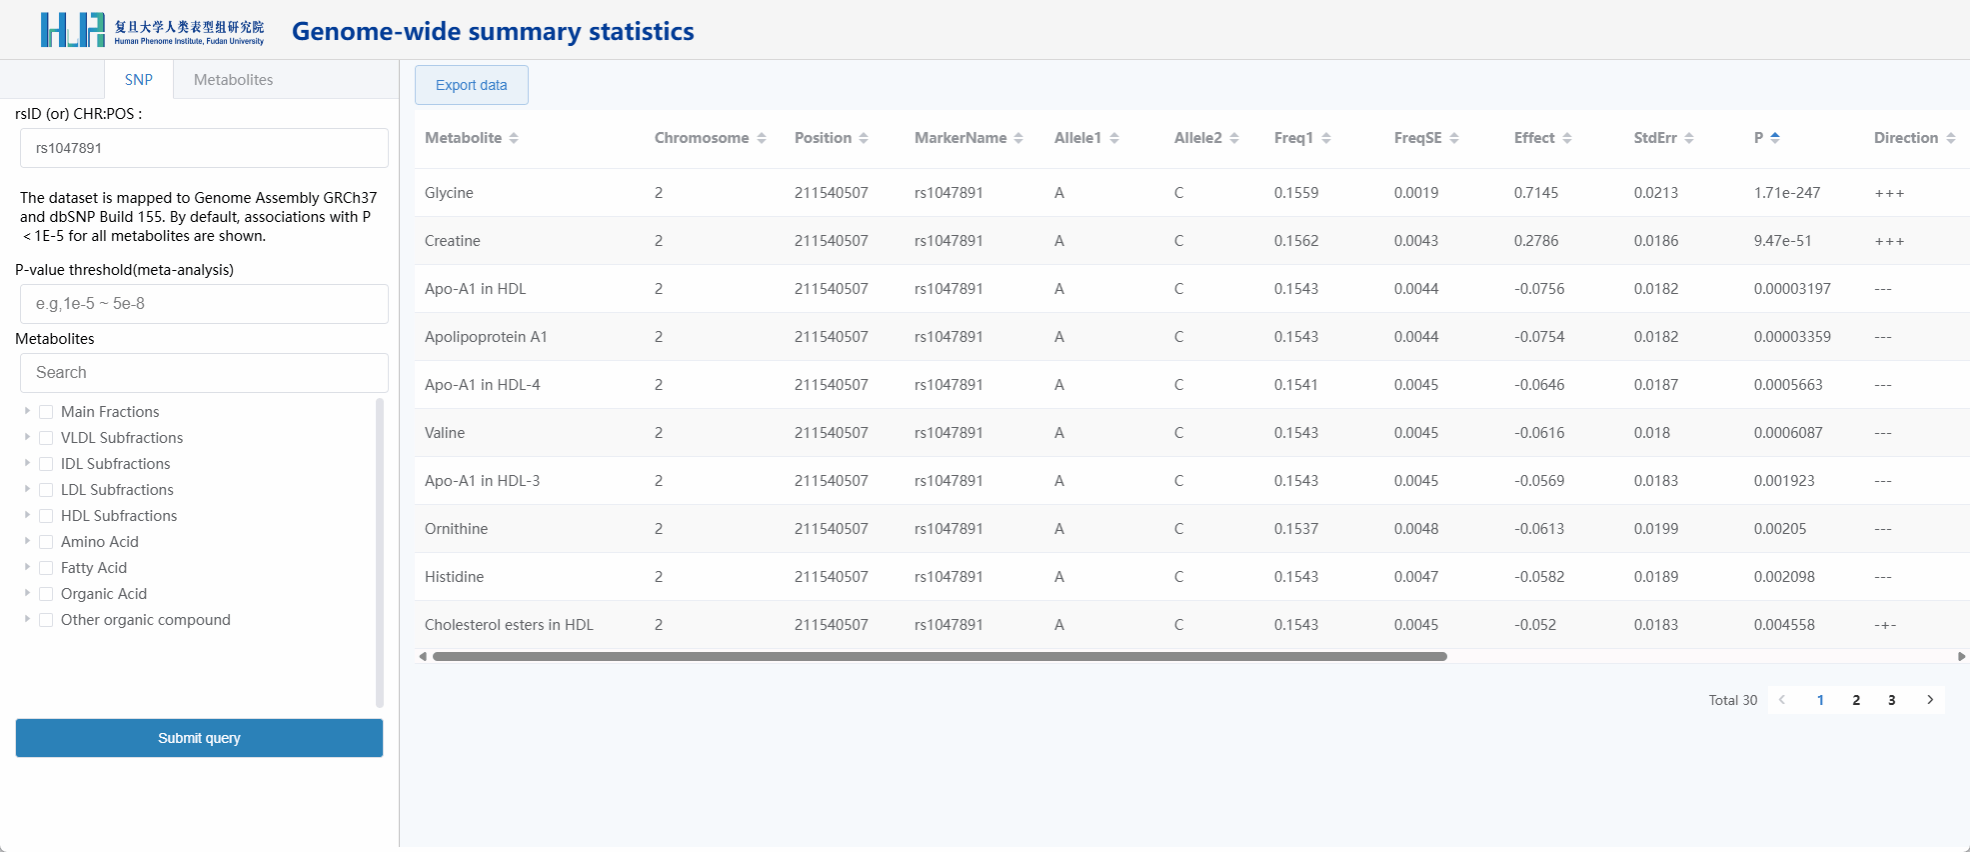Click the horizontal table scrollbar
Screen dimensions: 1970x852
[939, 657]
